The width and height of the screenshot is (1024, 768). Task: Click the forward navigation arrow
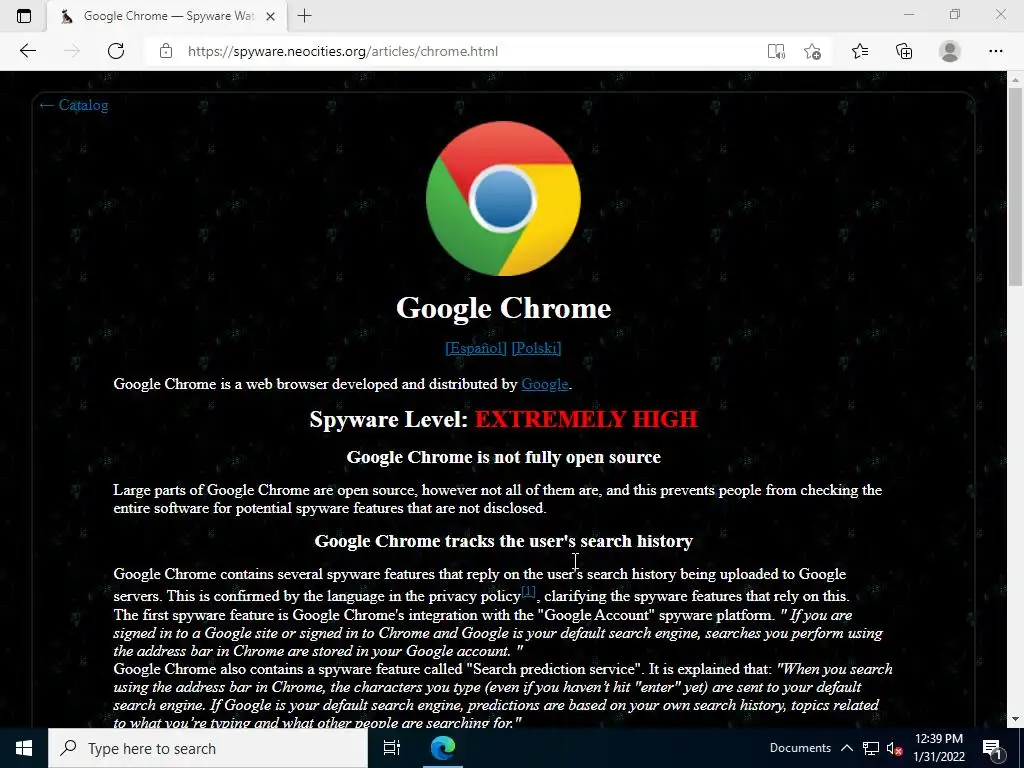(x=72, y=51)
